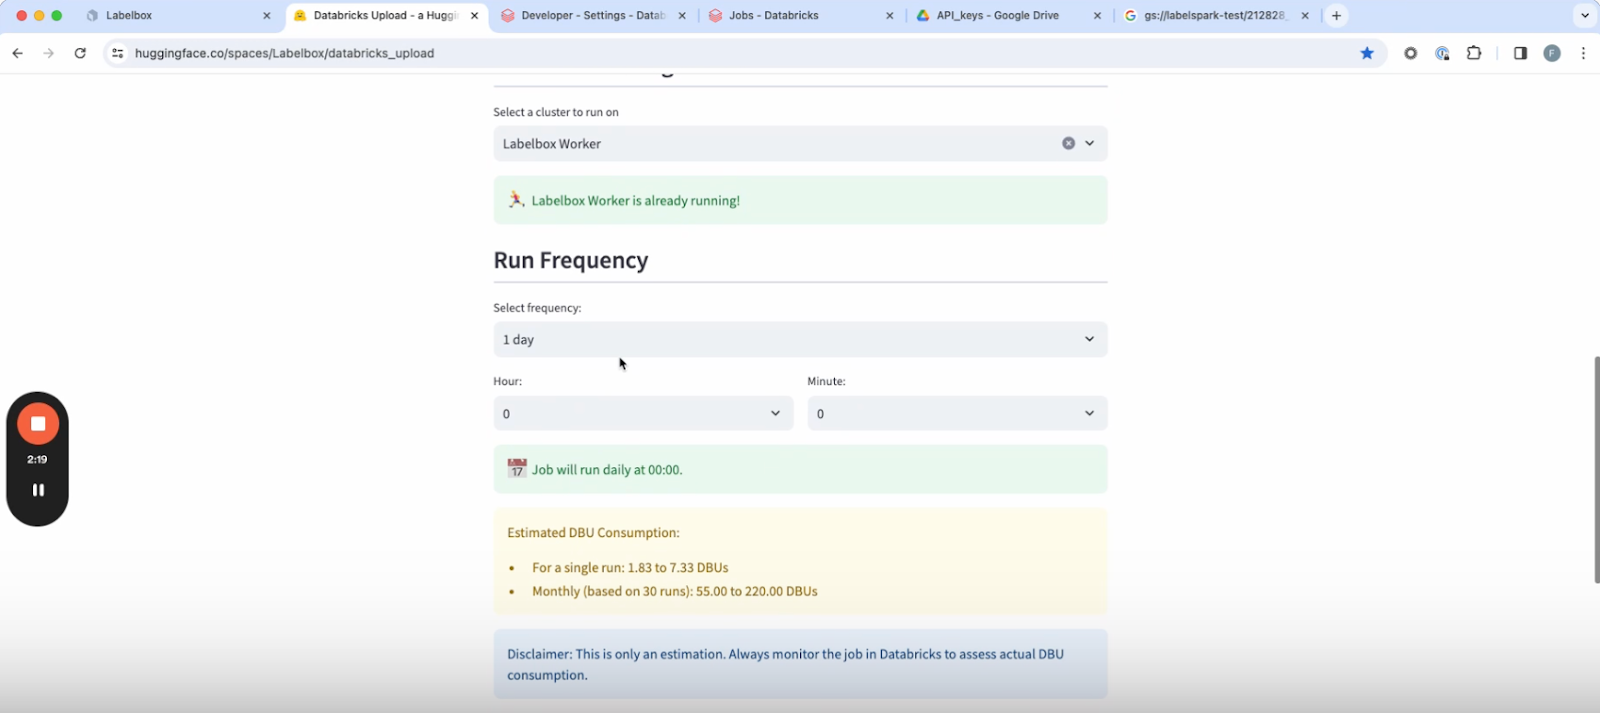Click the 'Select frequency:' label
Image resolution: width=1600 pixels, height=713 pixels.
[x=537, y=308]
